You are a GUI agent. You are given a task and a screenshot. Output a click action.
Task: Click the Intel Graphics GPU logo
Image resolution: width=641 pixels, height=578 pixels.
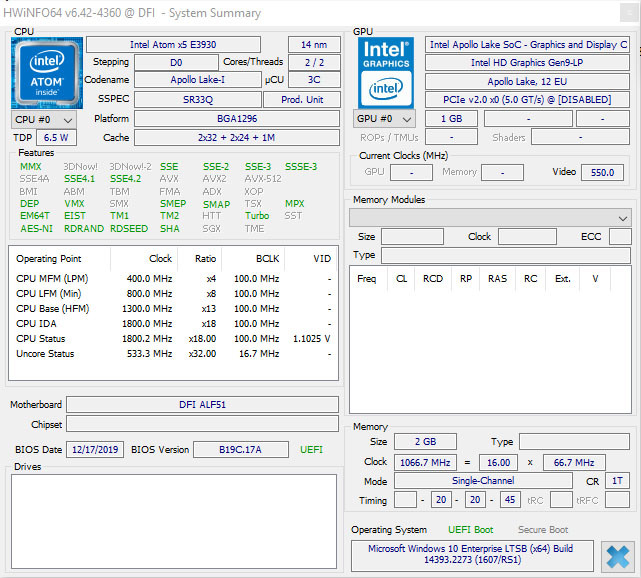coord(384,71)
